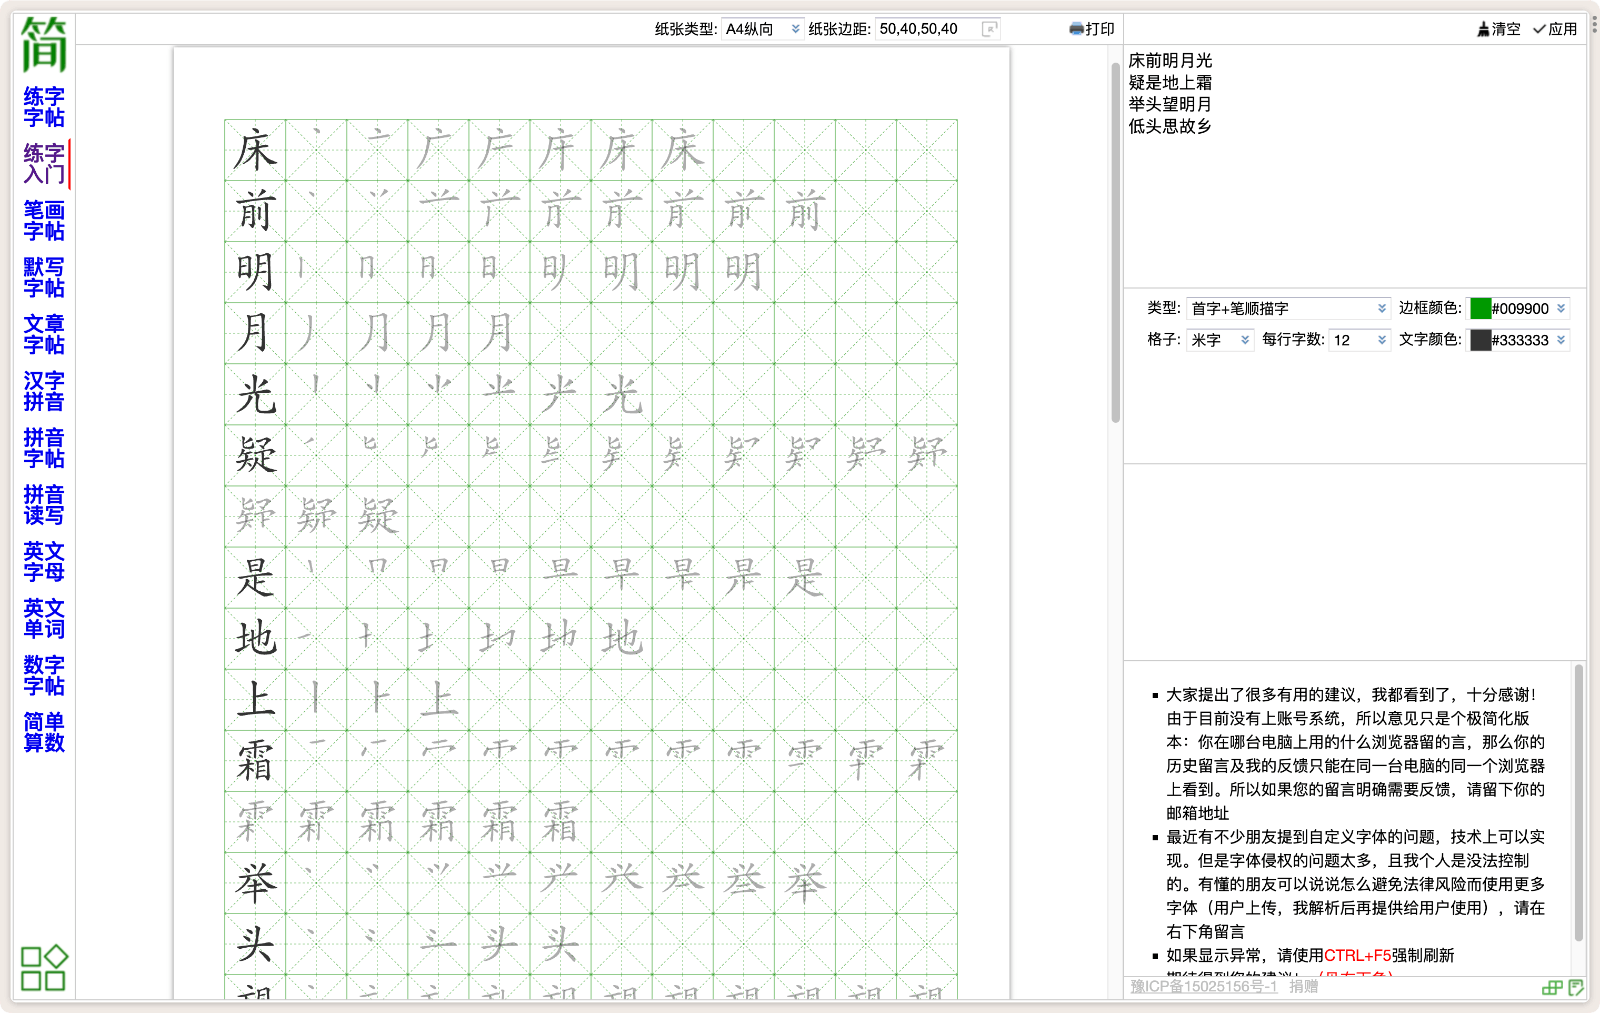Image resolution: width=1600 pixels, height=1013 pixels.
Task: Switch to 笔画字帖 in the sidebar
Action: point(44,221)
